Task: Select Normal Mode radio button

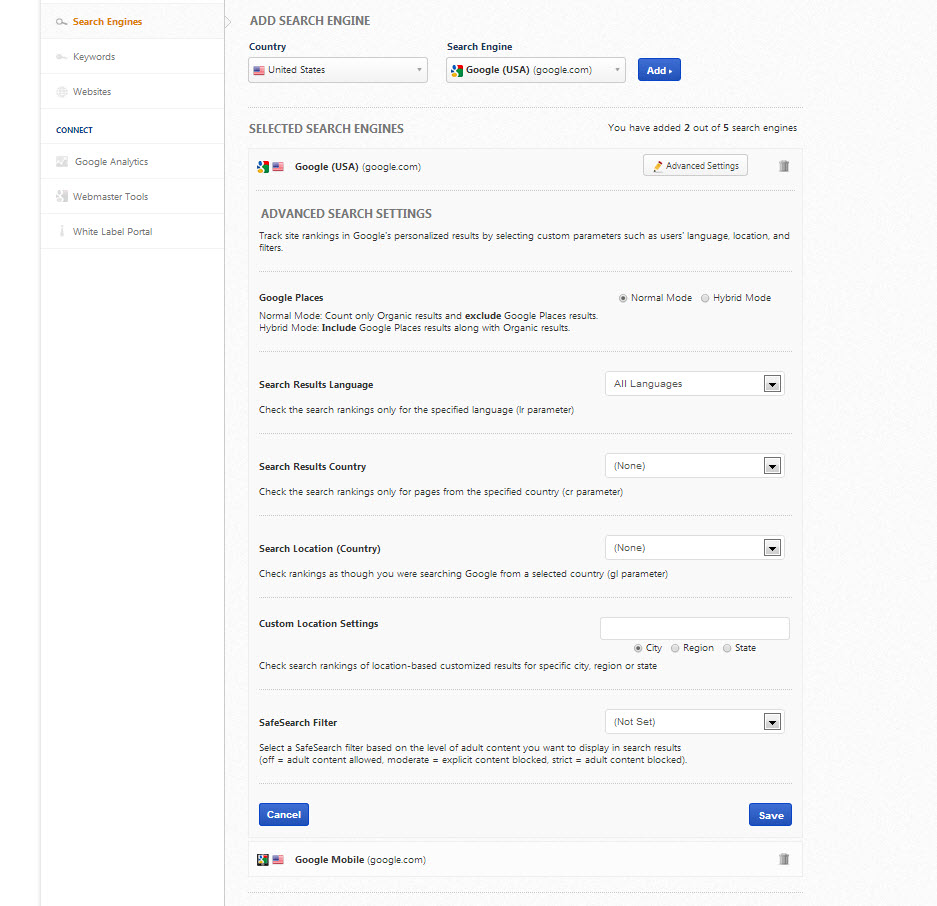Action: pyautogui.click(x=624, y=298)
